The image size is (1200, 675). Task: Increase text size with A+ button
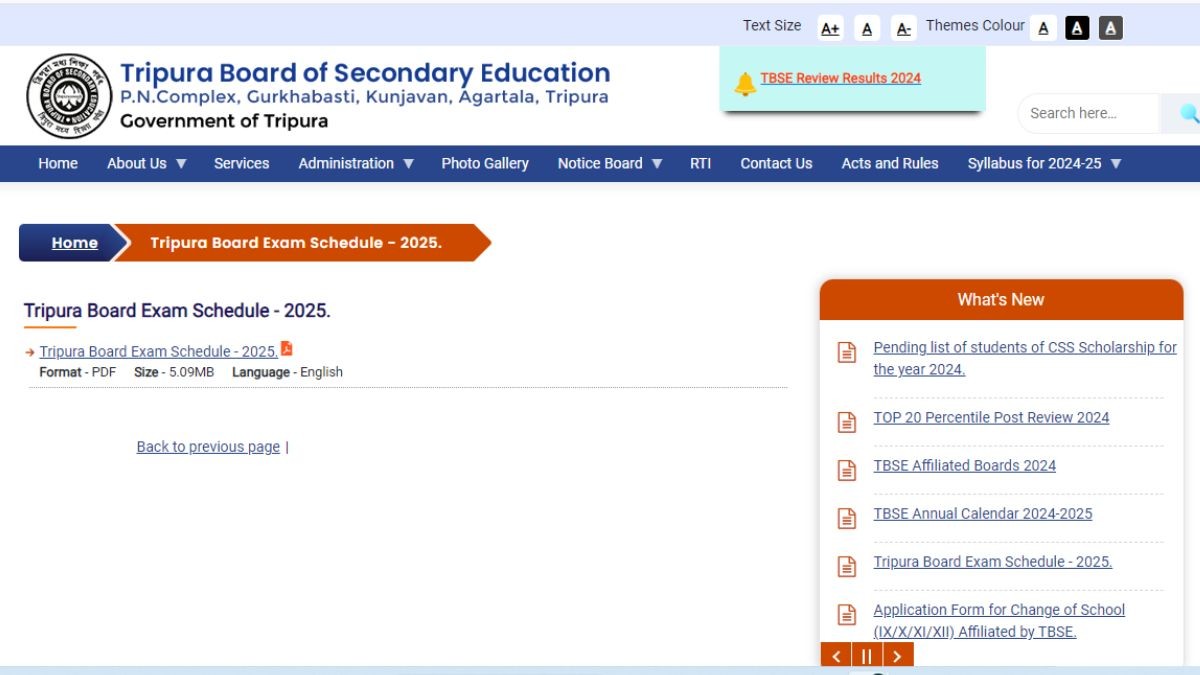pyautogui.click(x=830, y=29)
